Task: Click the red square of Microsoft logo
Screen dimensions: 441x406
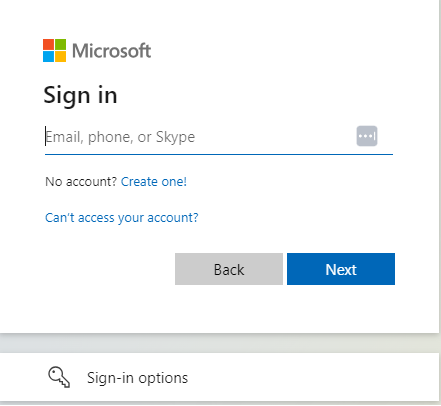Action: pos(48,44)
